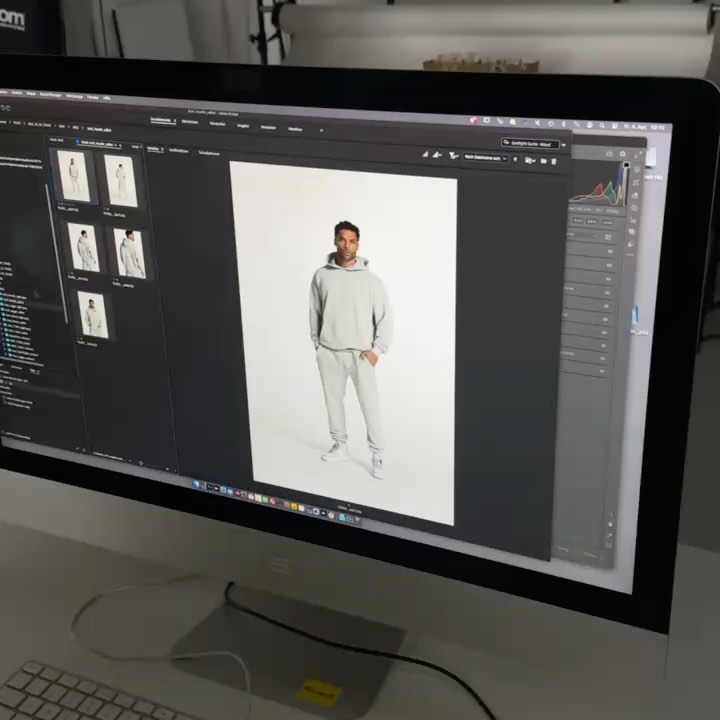The height and width of the screenshot is (720, 720).
Task: Switch to the Workflow workspace tab
Action: click(x=295, y=129)
